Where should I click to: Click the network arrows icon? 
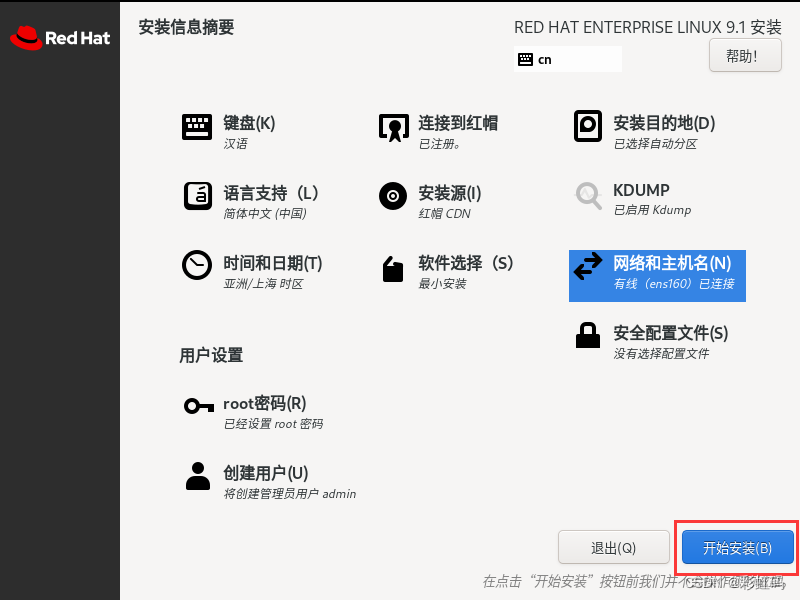tap(588, 266)
